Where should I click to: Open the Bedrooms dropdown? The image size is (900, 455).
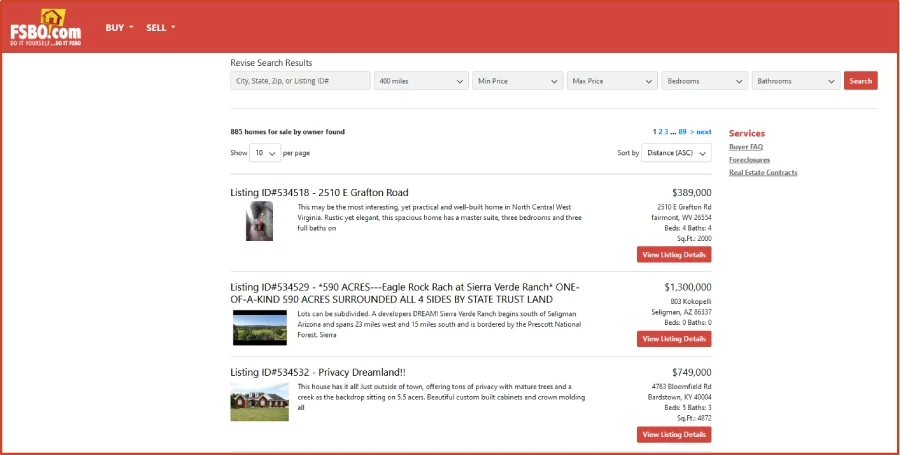tap(704, 81)
